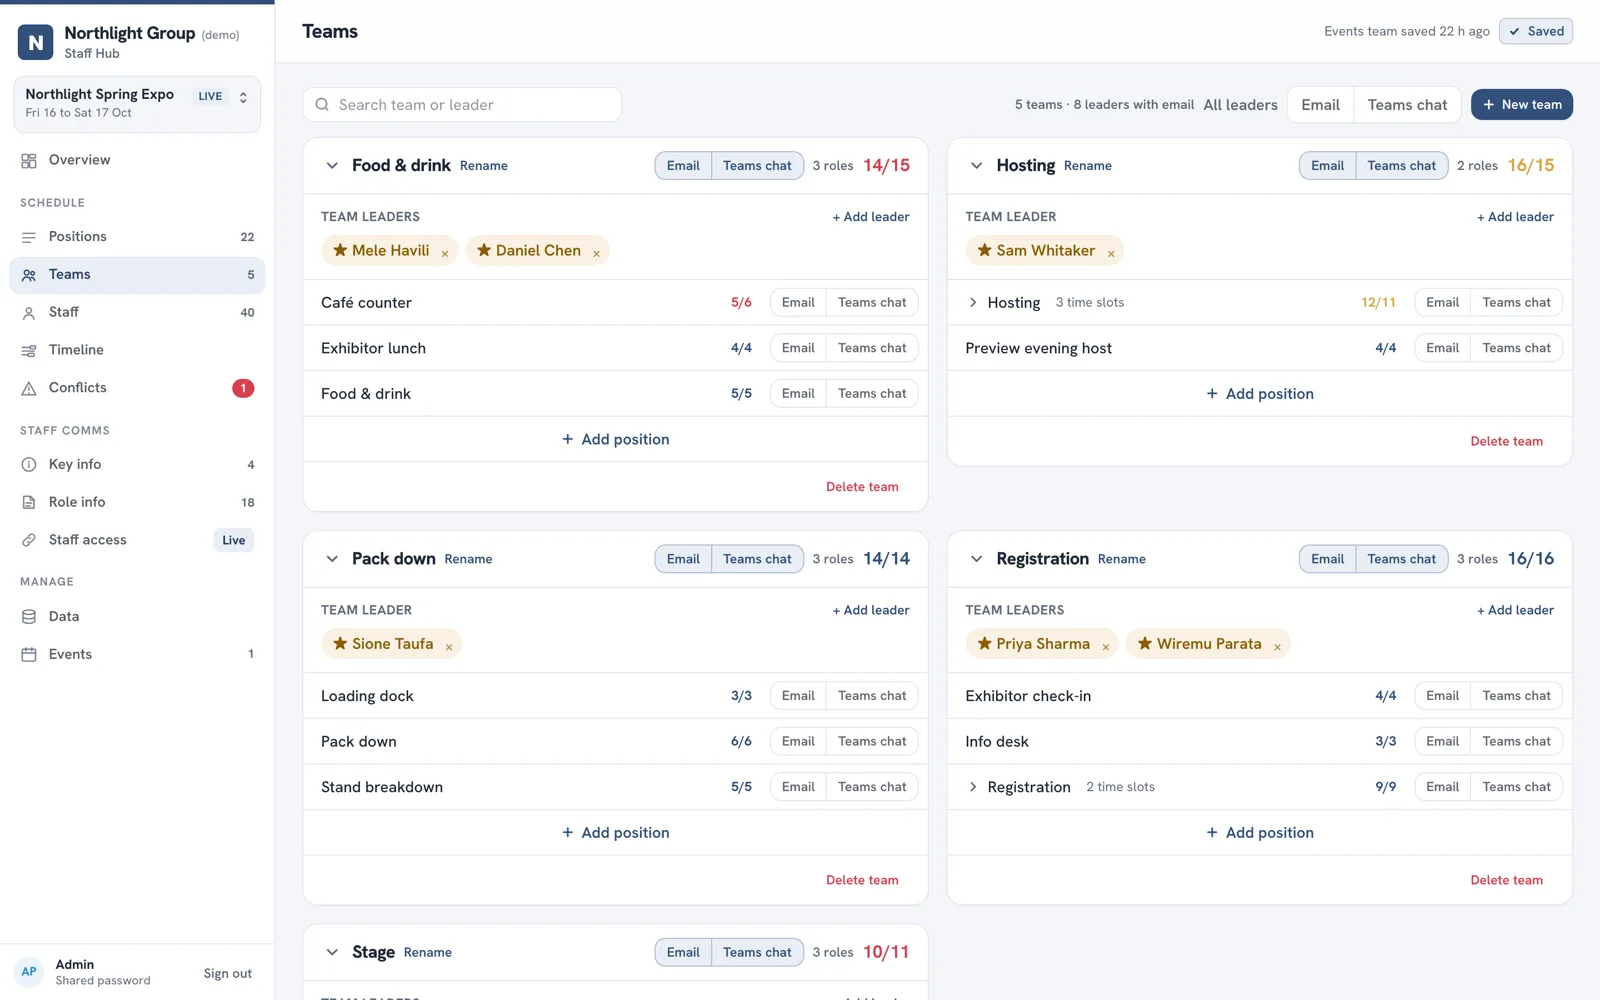Click the Saved status button
This screenshot has width=1600, height=1000.
1535,32
